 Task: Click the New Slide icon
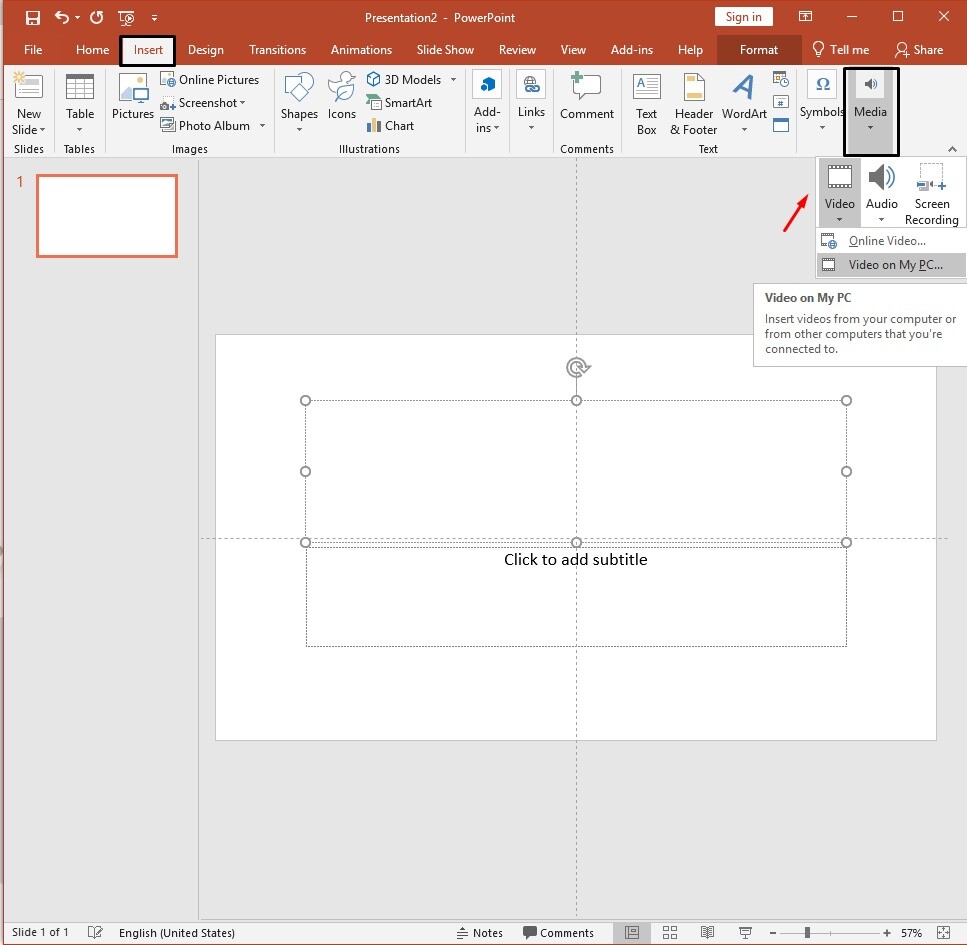[x=28, y=87]
